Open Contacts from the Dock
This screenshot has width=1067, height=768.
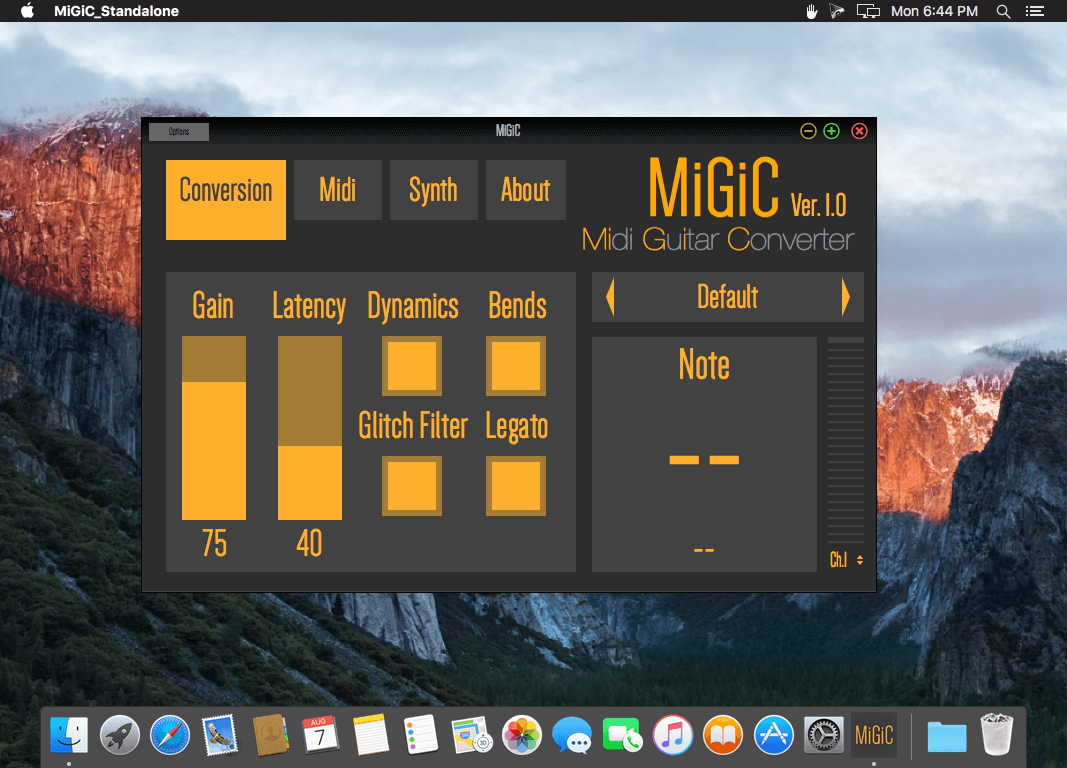click(x=270, y=735)
